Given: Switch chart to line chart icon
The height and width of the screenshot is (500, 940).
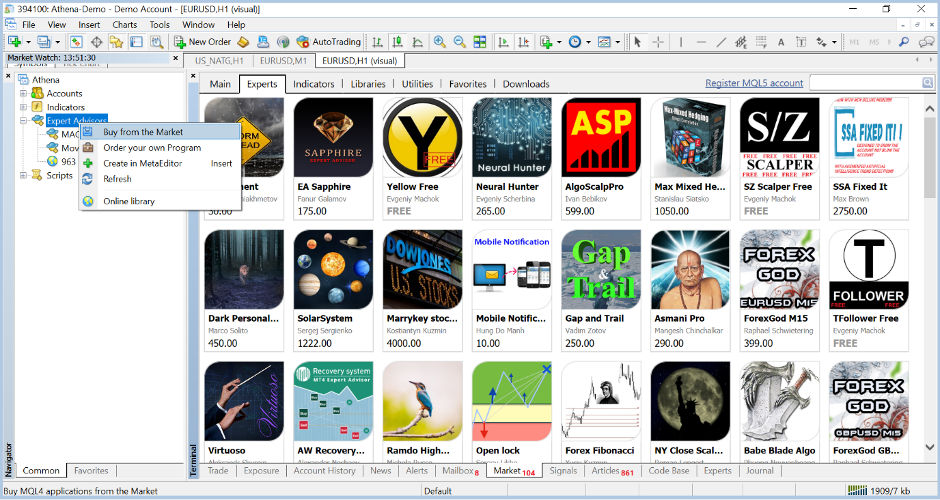Looking at the screenshot, I should 417,42.
